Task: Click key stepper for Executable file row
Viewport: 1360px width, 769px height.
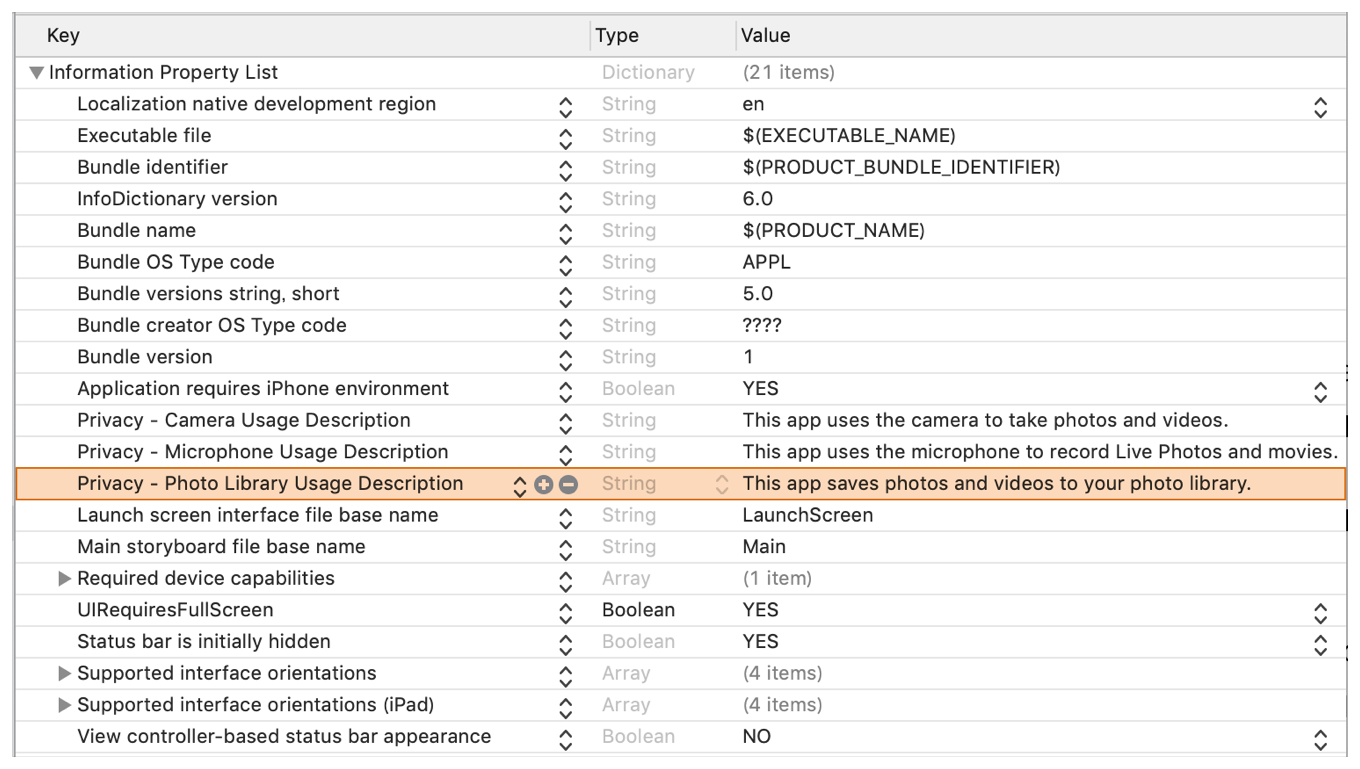Action: 566,137
